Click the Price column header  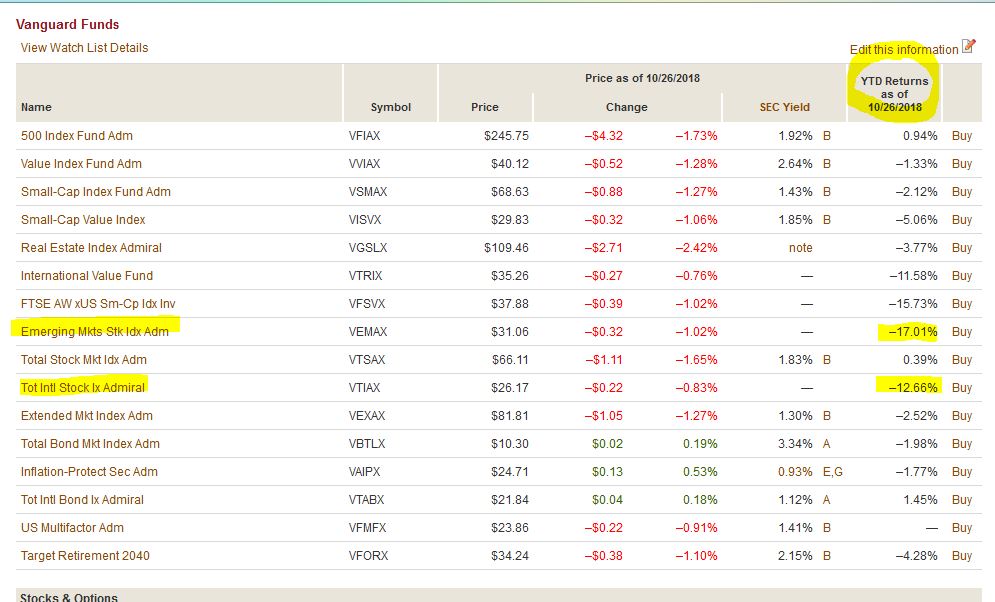485,107
